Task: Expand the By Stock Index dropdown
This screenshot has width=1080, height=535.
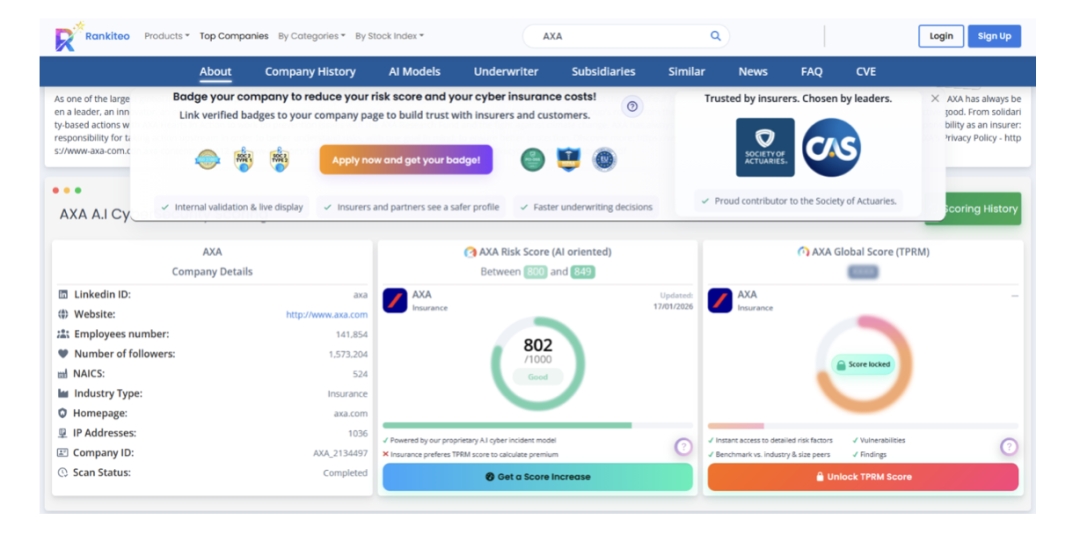Action: pyautogui.click(x=389, y=36)
